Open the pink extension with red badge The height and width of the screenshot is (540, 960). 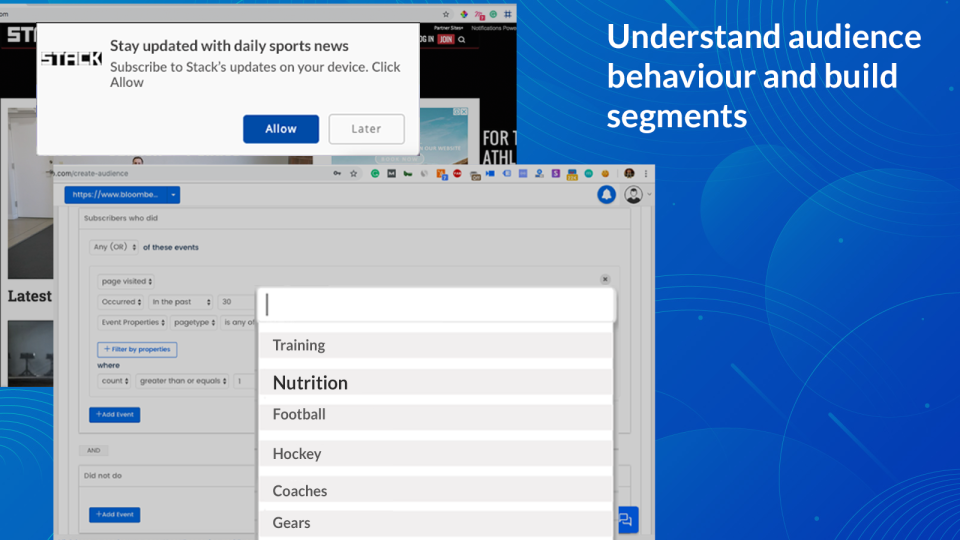(479, 15)
